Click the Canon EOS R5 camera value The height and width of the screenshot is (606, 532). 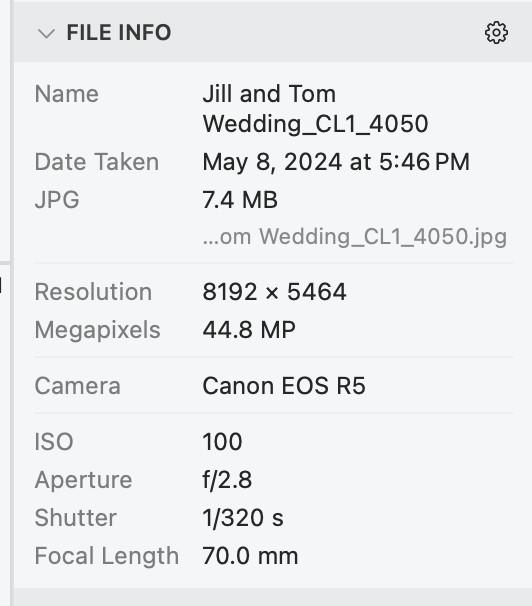(x=284, y=386)
